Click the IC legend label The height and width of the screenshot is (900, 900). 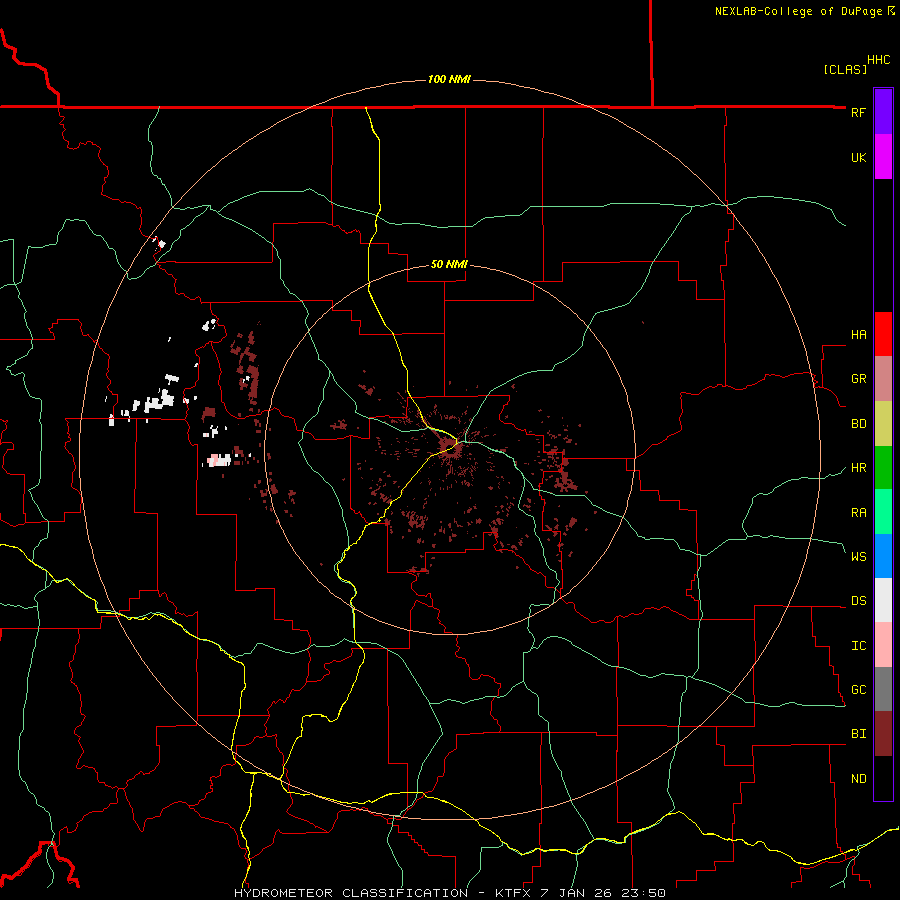(858, 646)
